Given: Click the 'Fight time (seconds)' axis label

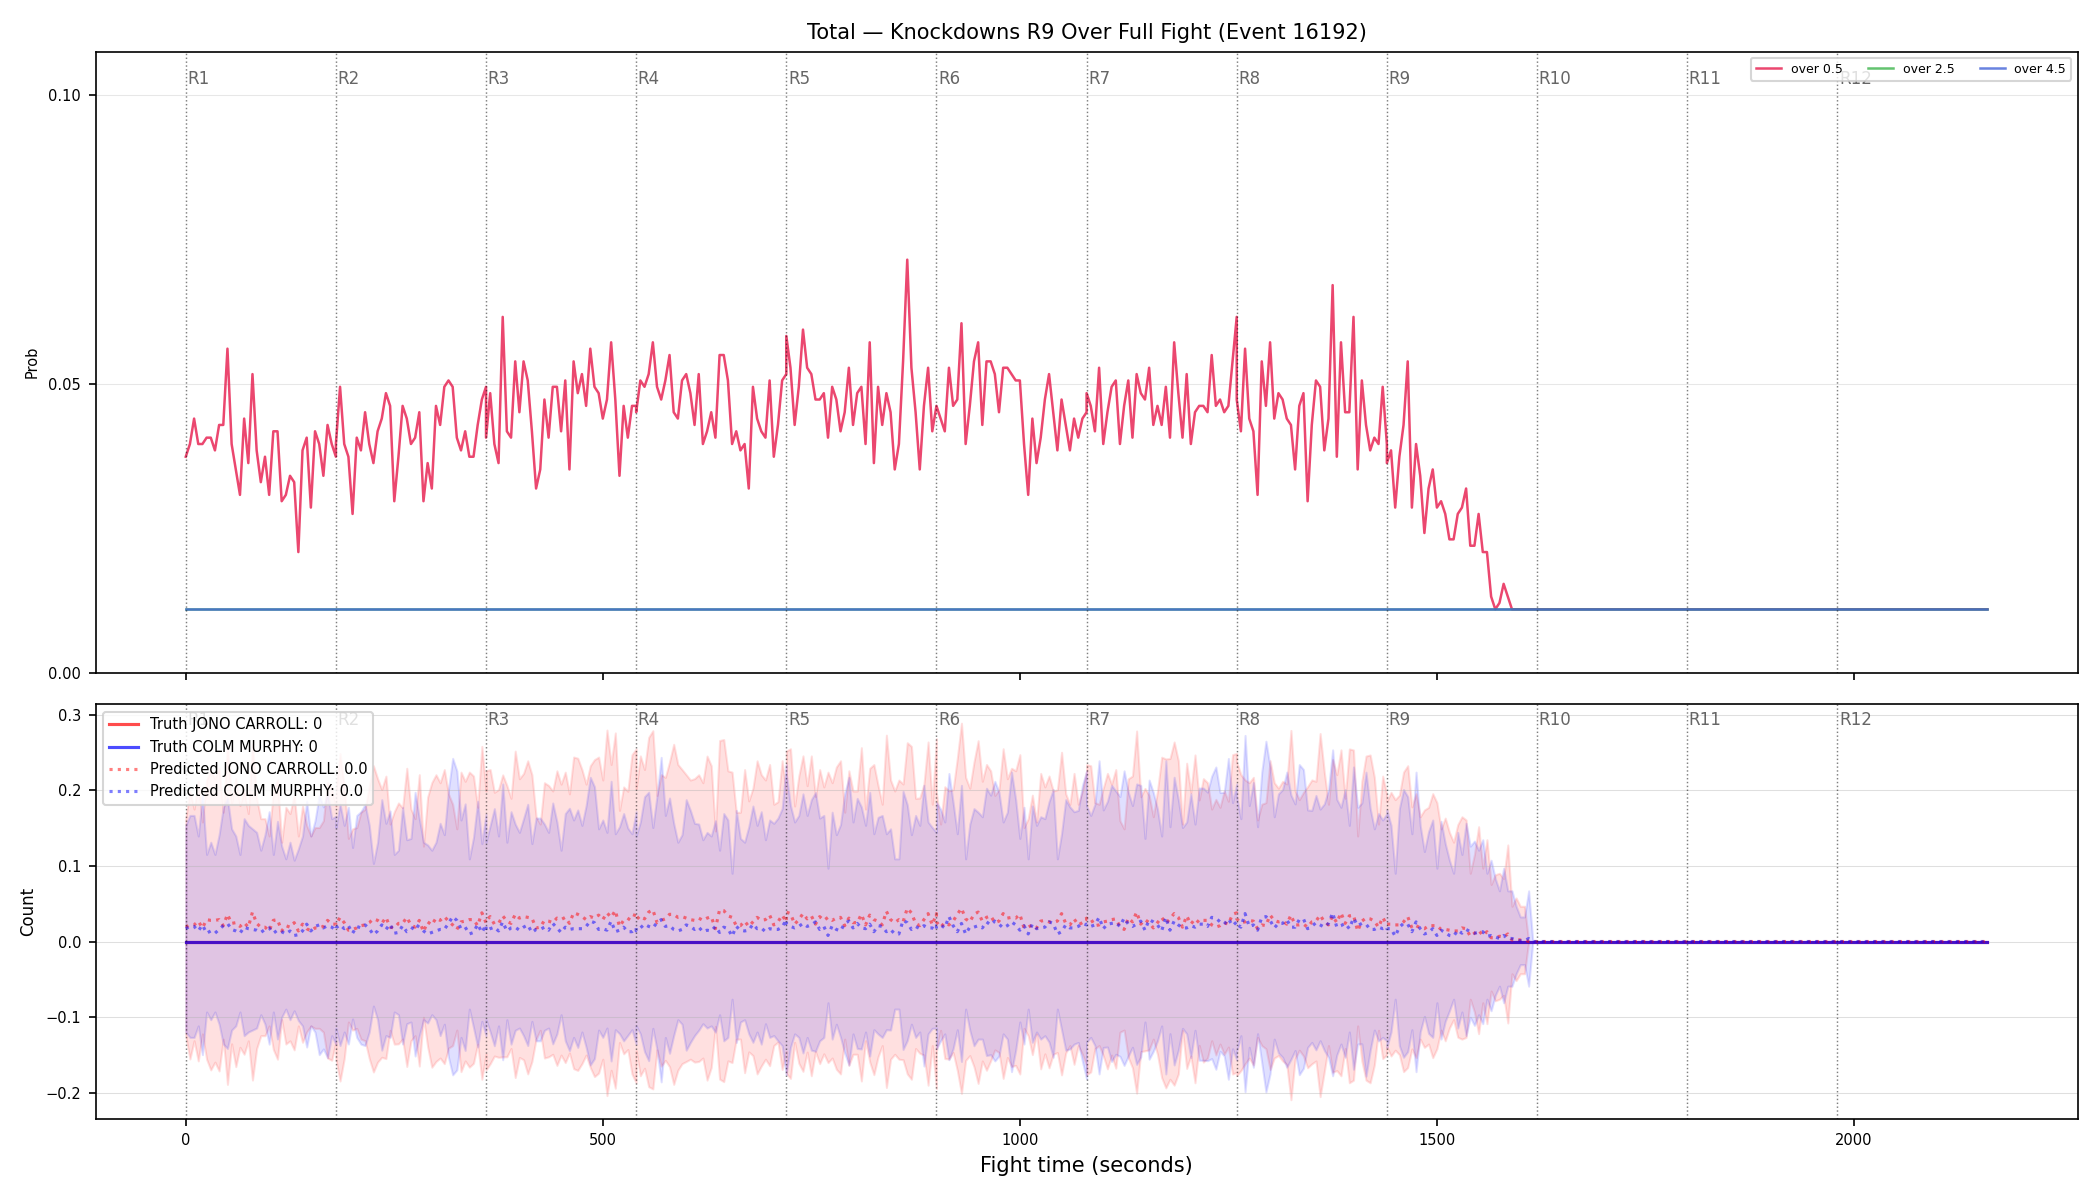Looking at the screenshot, I should tap(1086, 1165).
